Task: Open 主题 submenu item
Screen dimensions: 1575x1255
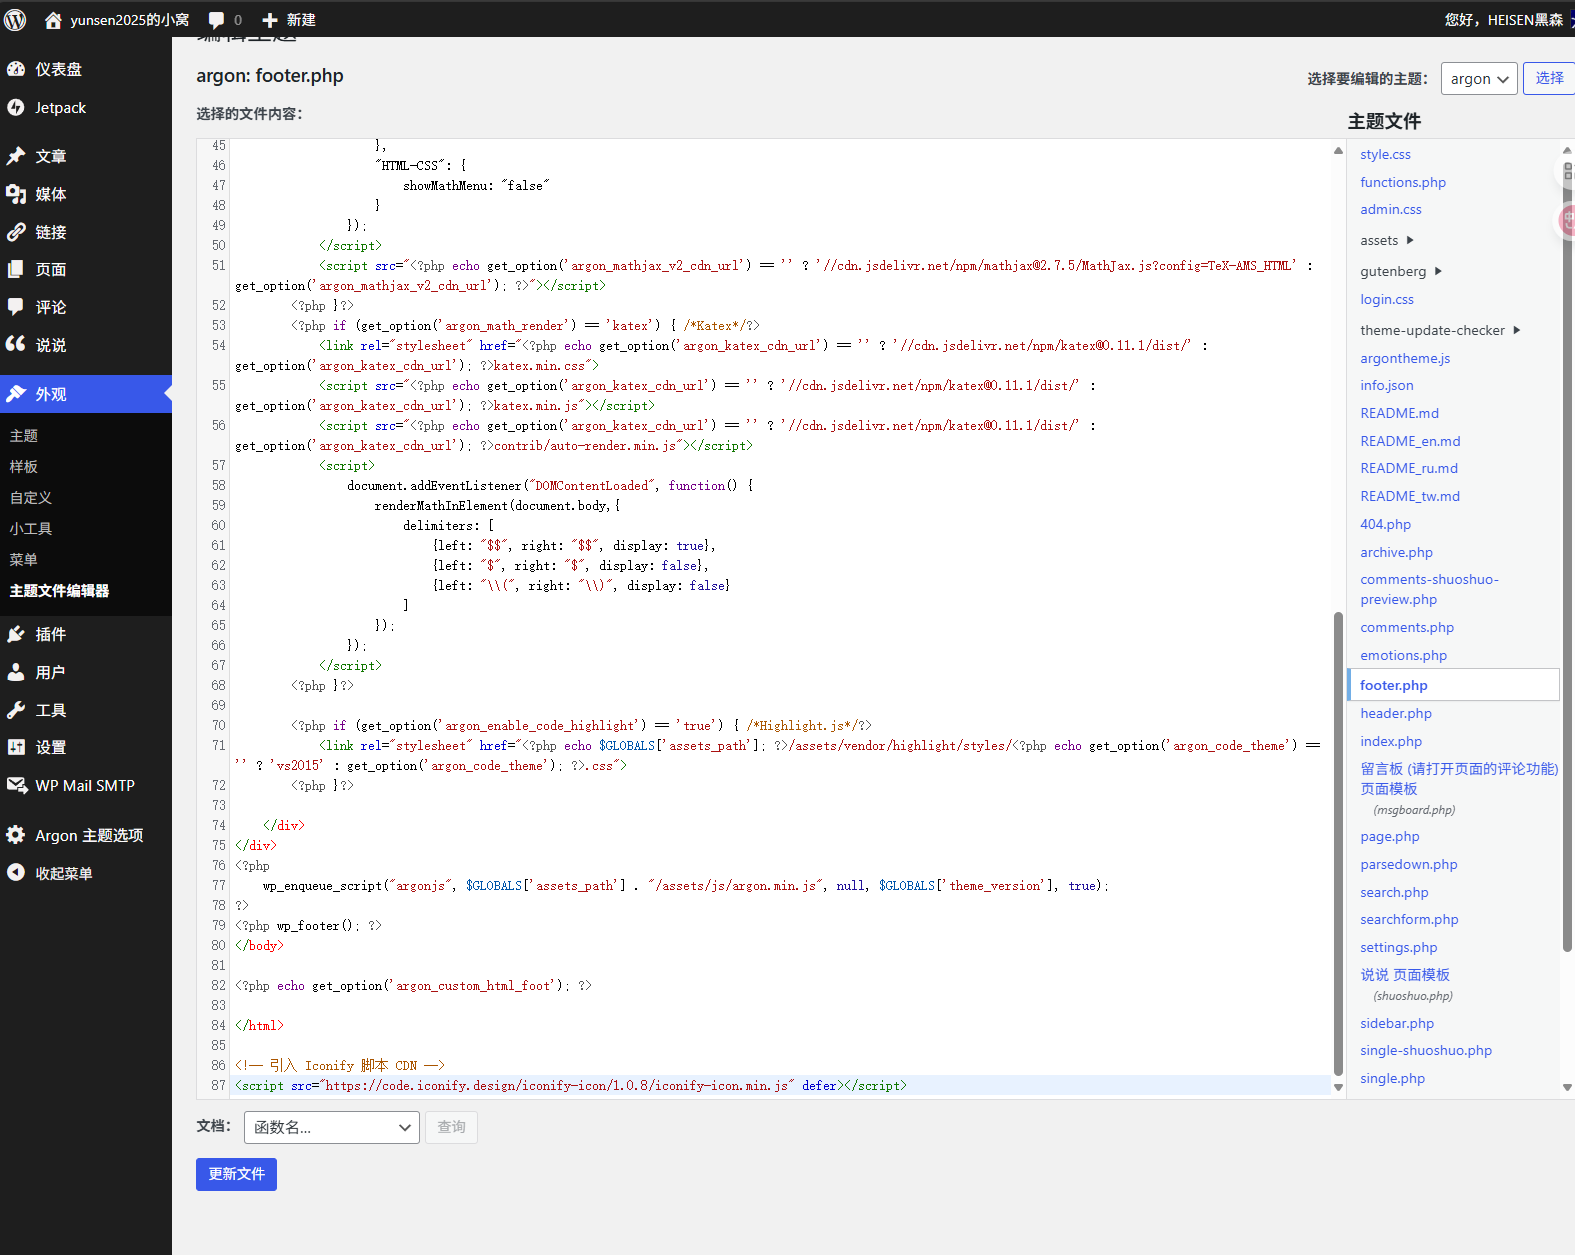Action: 24,436
